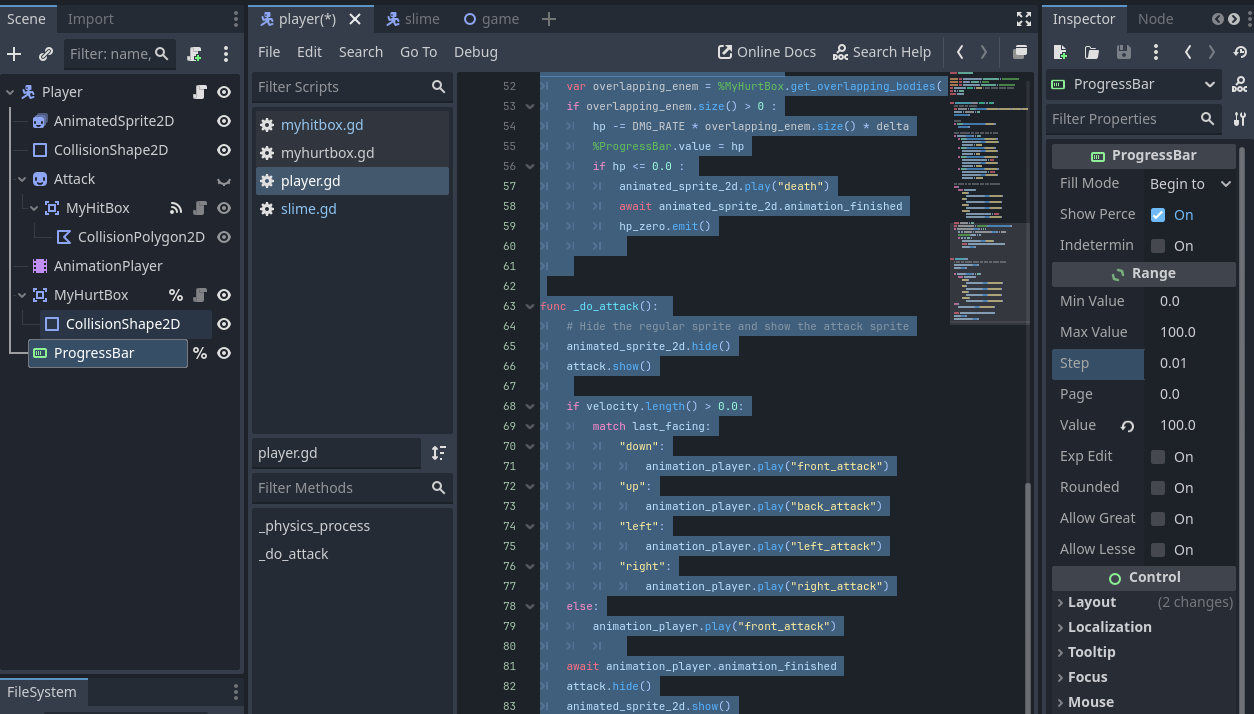Toggle alphabetical sorting of methods list
Viewport: 1254px width, 714px height.
(x=438, y=453)
